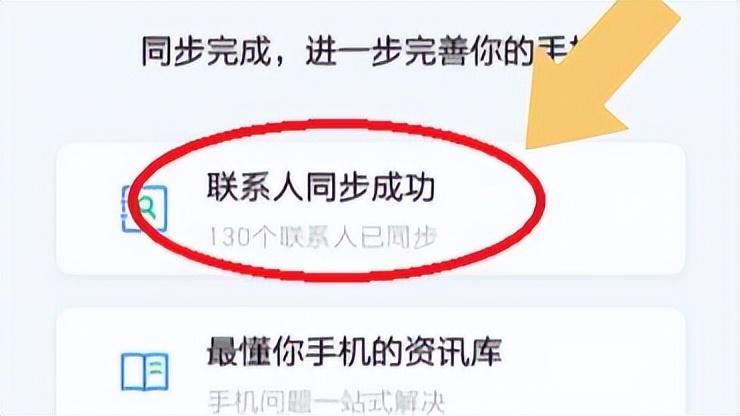The width and height of the screenshot is (740, 416).
Task: Click the green lines on book icon's right page
Action: pos(157,369)
